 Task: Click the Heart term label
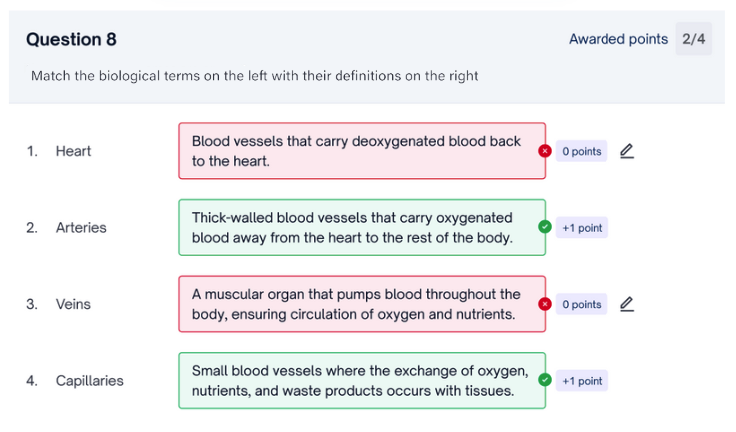tap(73, 151)
